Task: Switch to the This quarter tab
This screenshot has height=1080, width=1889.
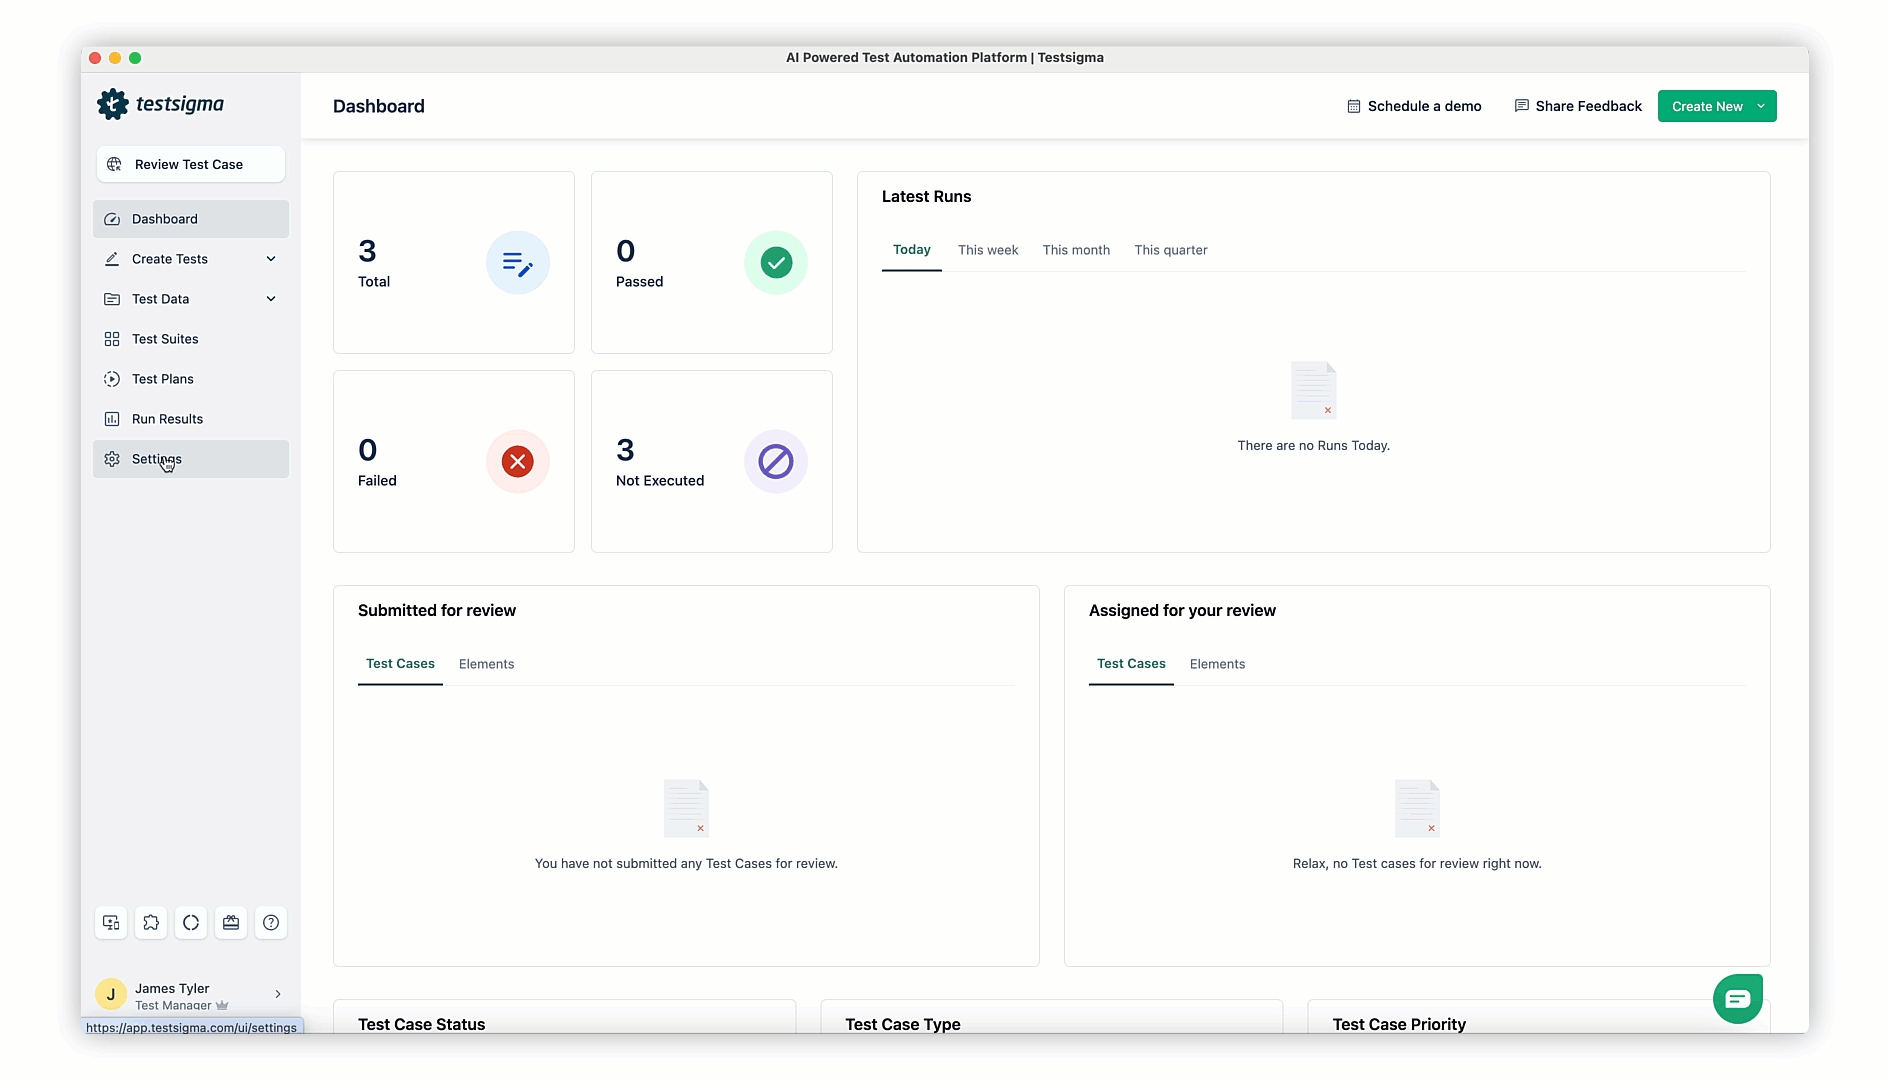Action: pos(1171,250)
